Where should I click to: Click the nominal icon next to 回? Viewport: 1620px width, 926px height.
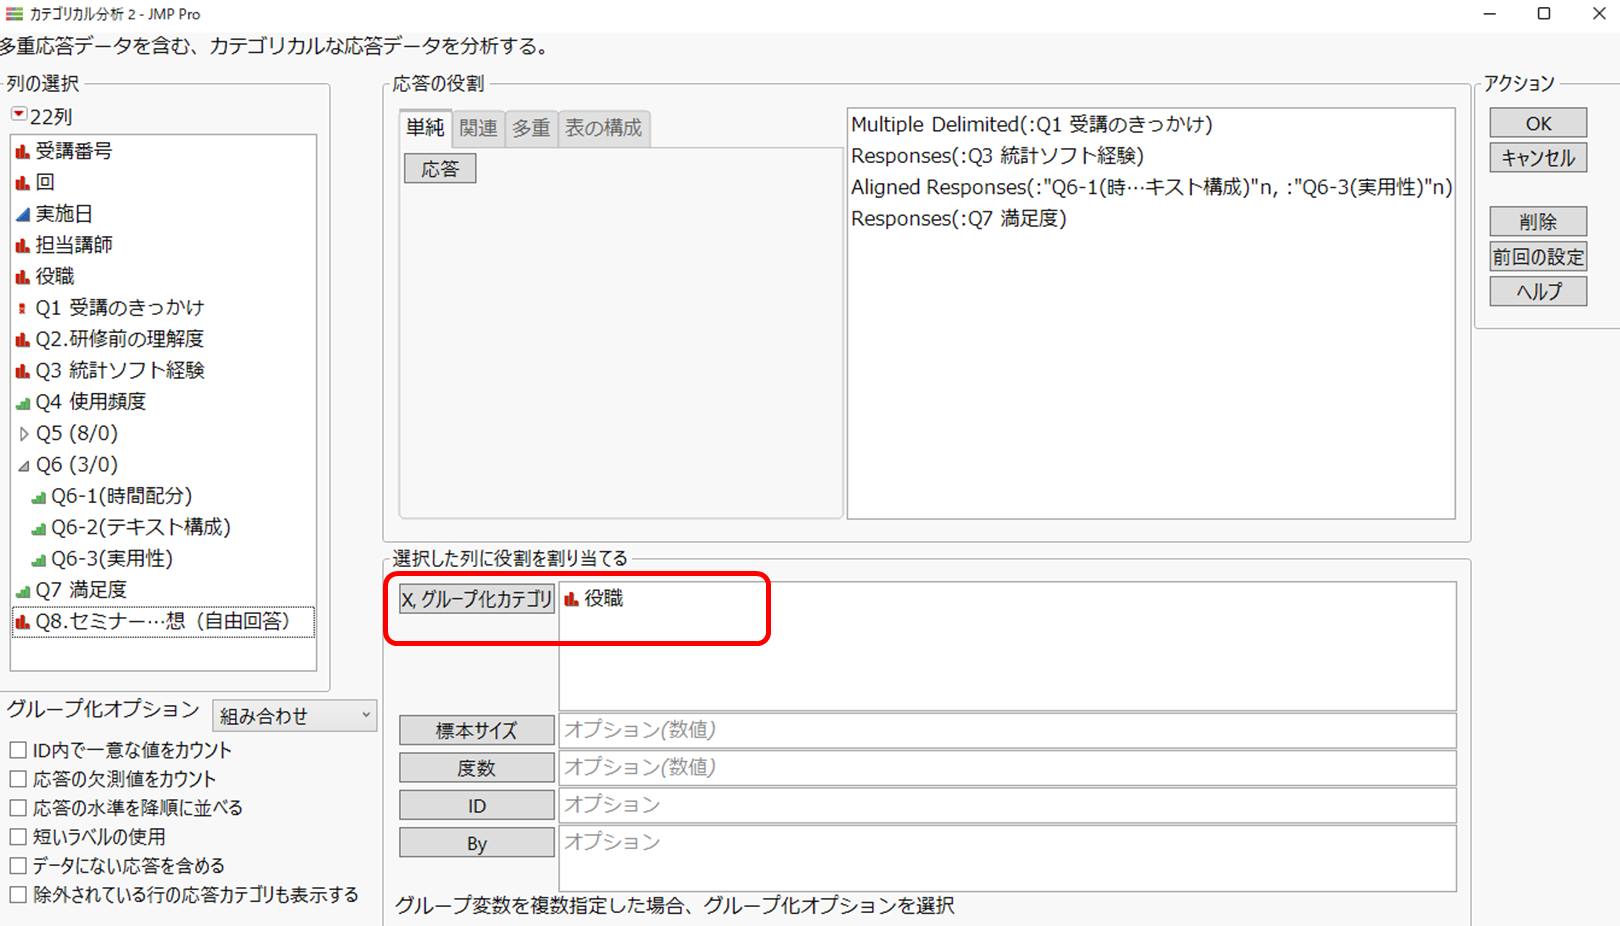pyautogui.click(x=22, y=183)
